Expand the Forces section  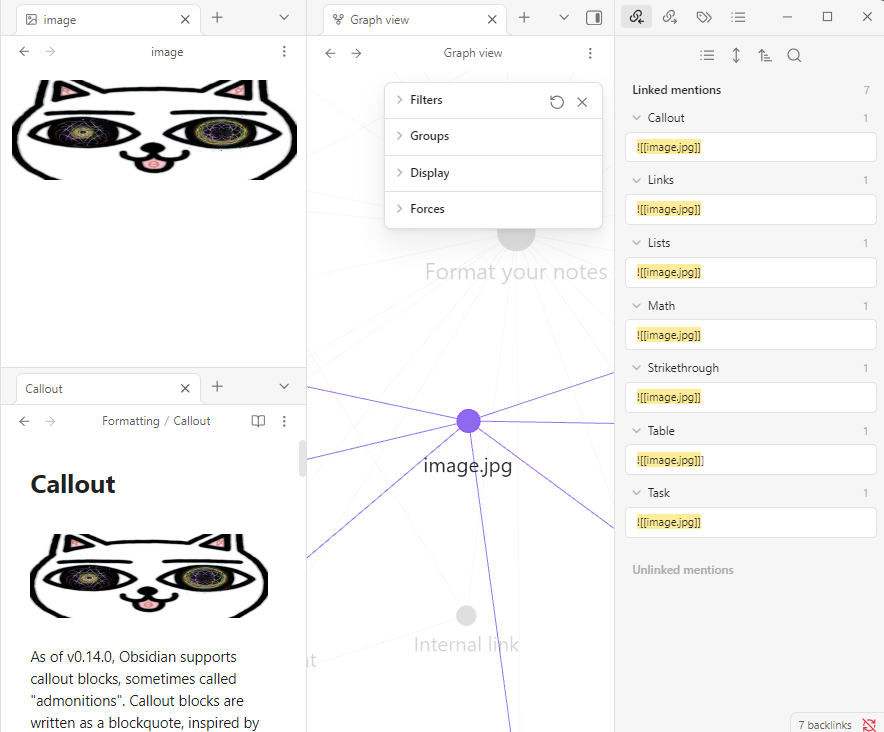point(427,209)
